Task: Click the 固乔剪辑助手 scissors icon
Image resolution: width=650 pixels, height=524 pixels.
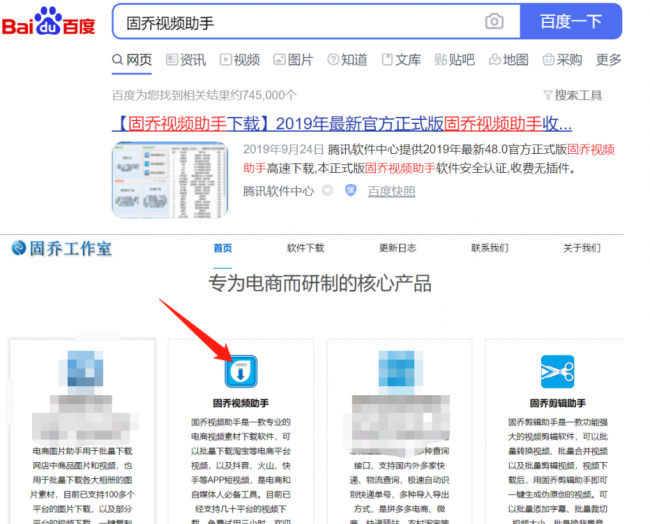Action: [x=558, y=371]
